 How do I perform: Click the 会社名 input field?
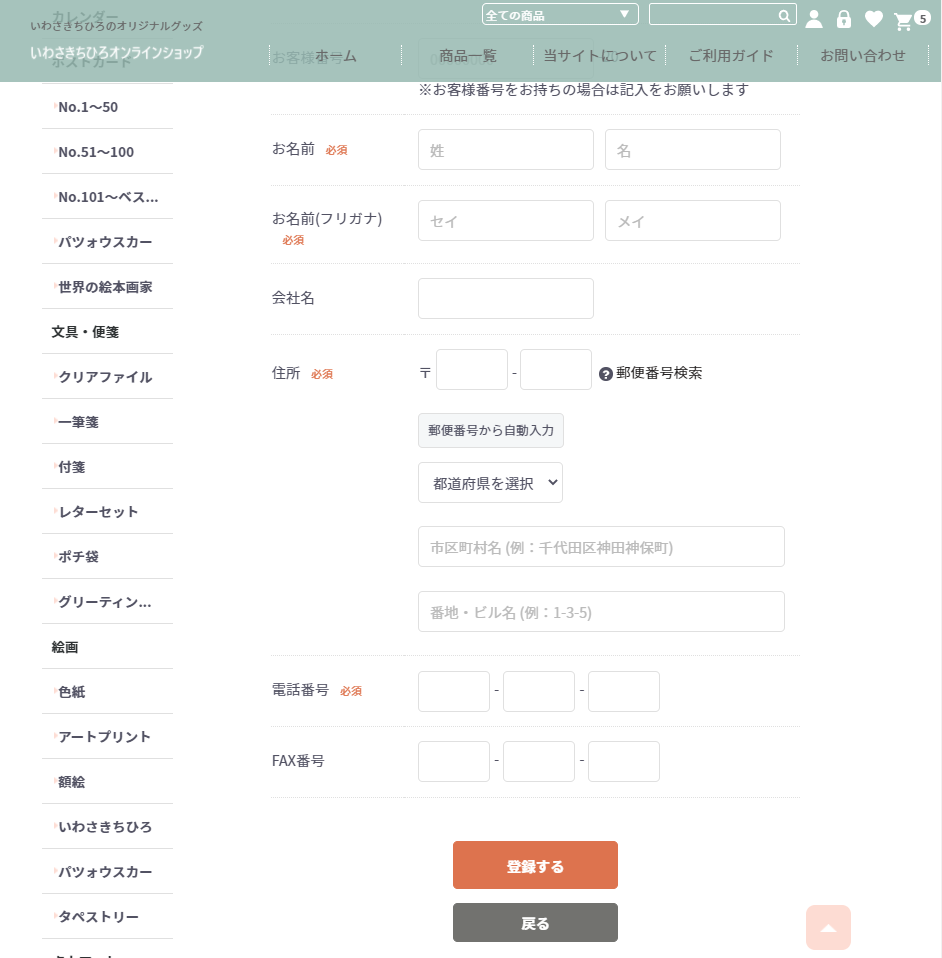point(506,299)
